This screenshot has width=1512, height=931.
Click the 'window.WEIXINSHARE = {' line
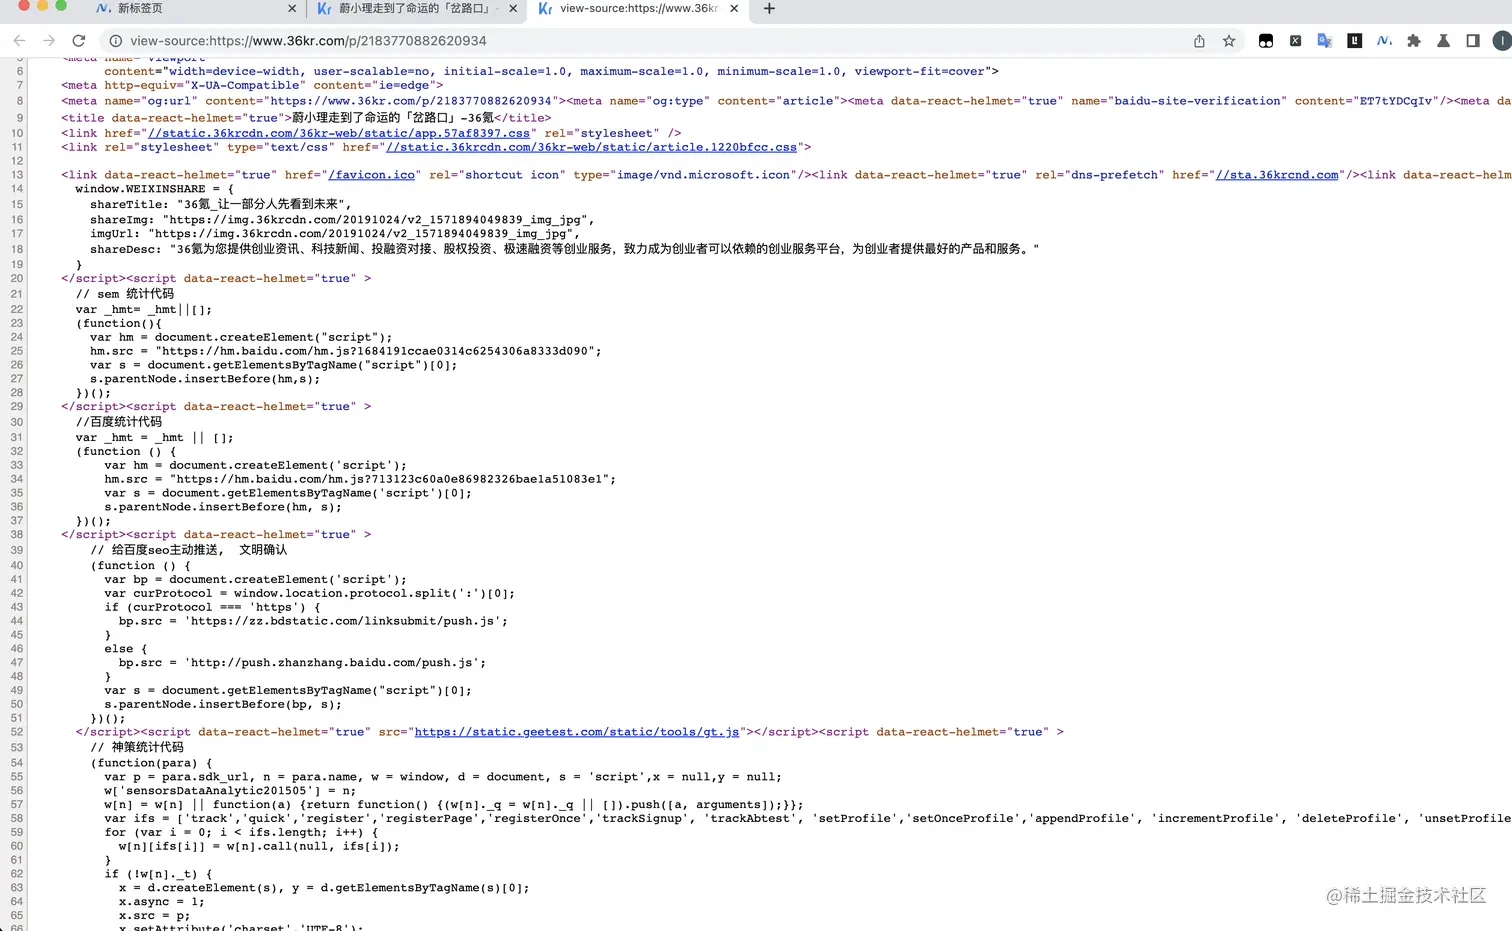click(x=155, y=189)
